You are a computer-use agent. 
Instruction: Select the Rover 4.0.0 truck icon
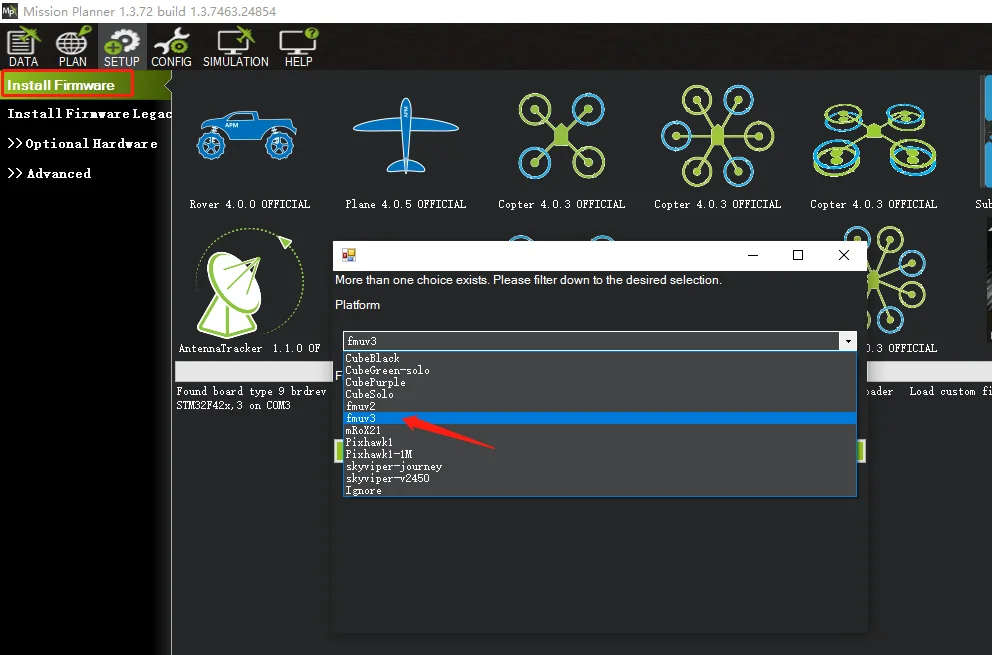(x=247, y=135)
